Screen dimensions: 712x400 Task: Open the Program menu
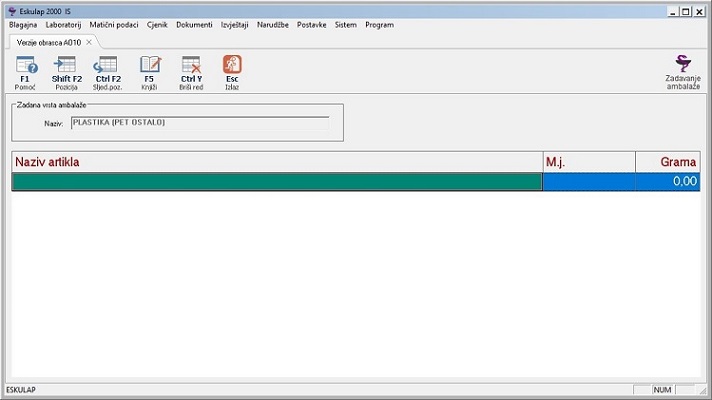379,25
